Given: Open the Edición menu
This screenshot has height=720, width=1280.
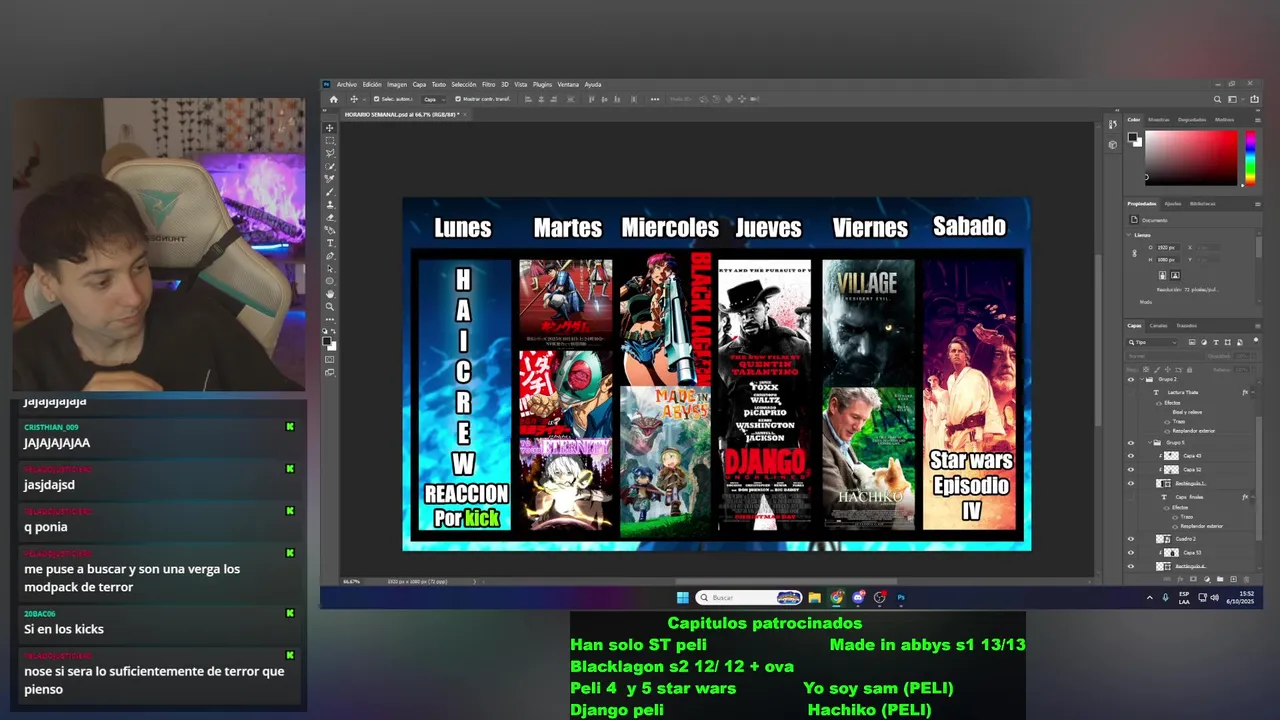Looking at the screenshot, I should (x=372, y=84).
